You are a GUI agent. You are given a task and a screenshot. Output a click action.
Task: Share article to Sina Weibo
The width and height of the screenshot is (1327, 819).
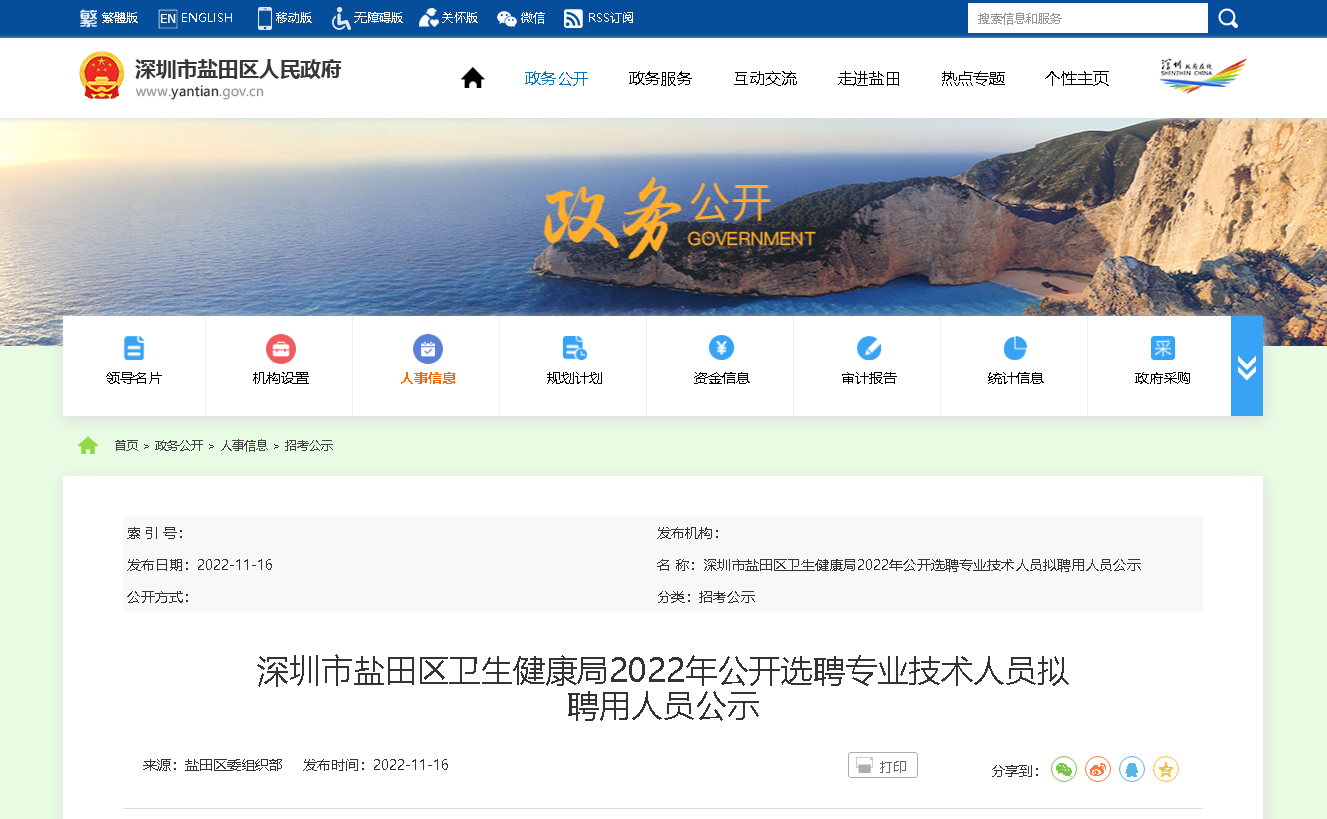[1098, 769]
